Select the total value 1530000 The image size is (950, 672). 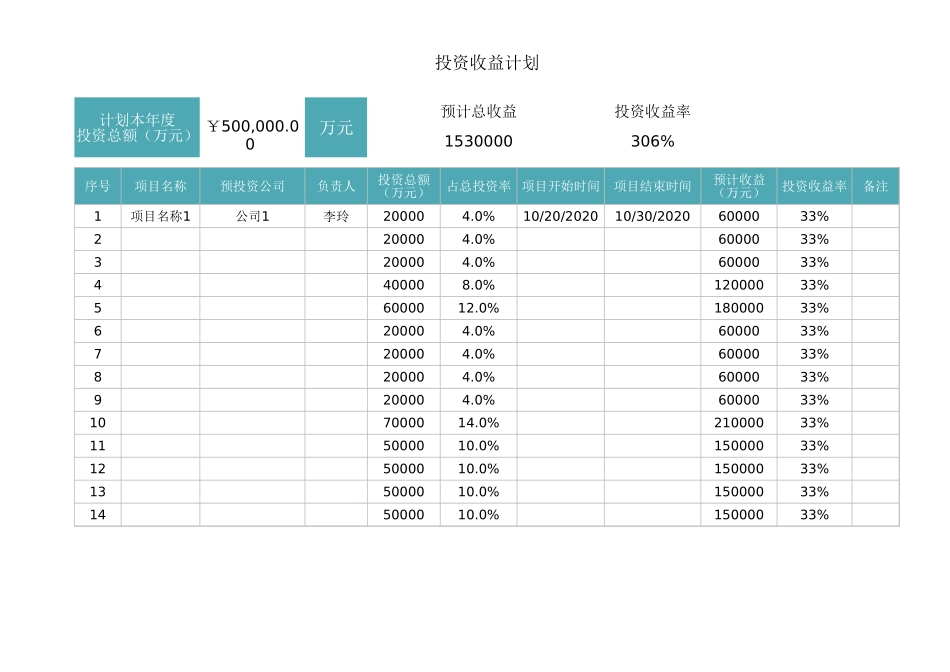479,141
